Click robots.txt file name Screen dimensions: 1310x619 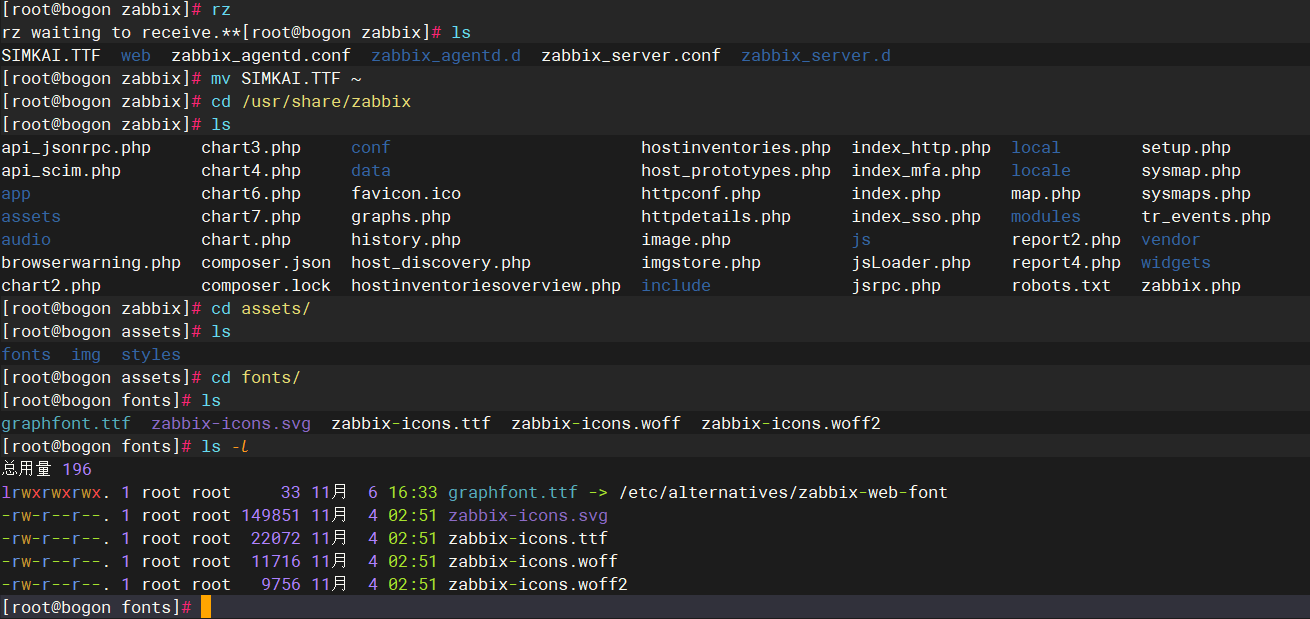click(1061, 285)
